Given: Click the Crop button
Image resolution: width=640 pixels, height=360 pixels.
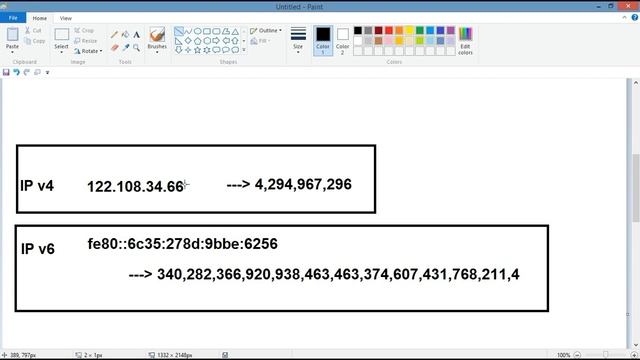Looking at the screenshot, I should click(84, 31).
